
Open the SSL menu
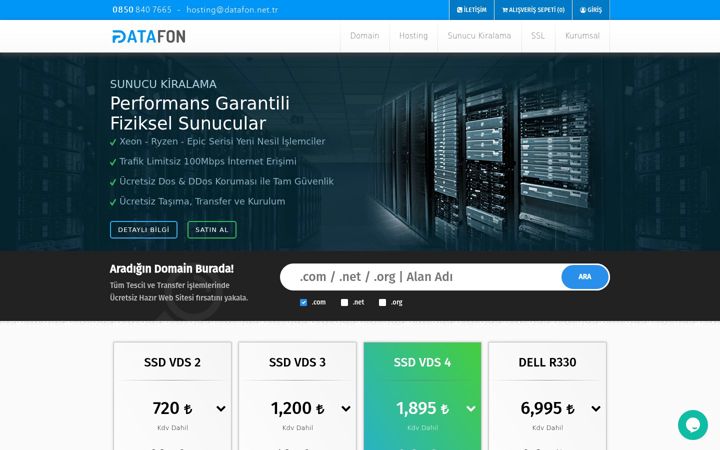(x=538, y=36)
